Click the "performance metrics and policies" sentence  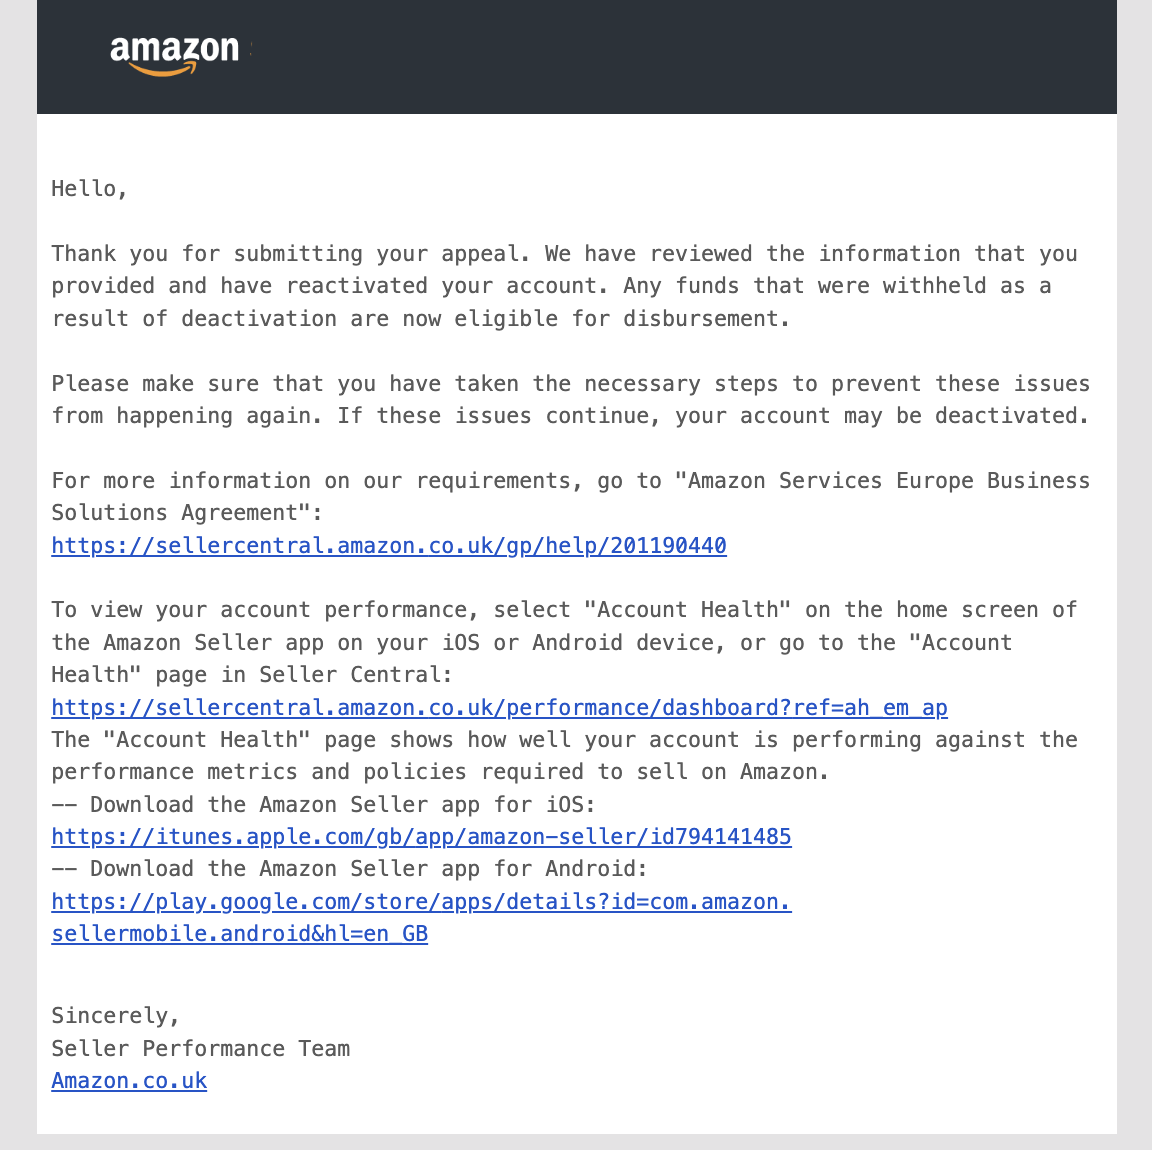[x=440, y=772]
